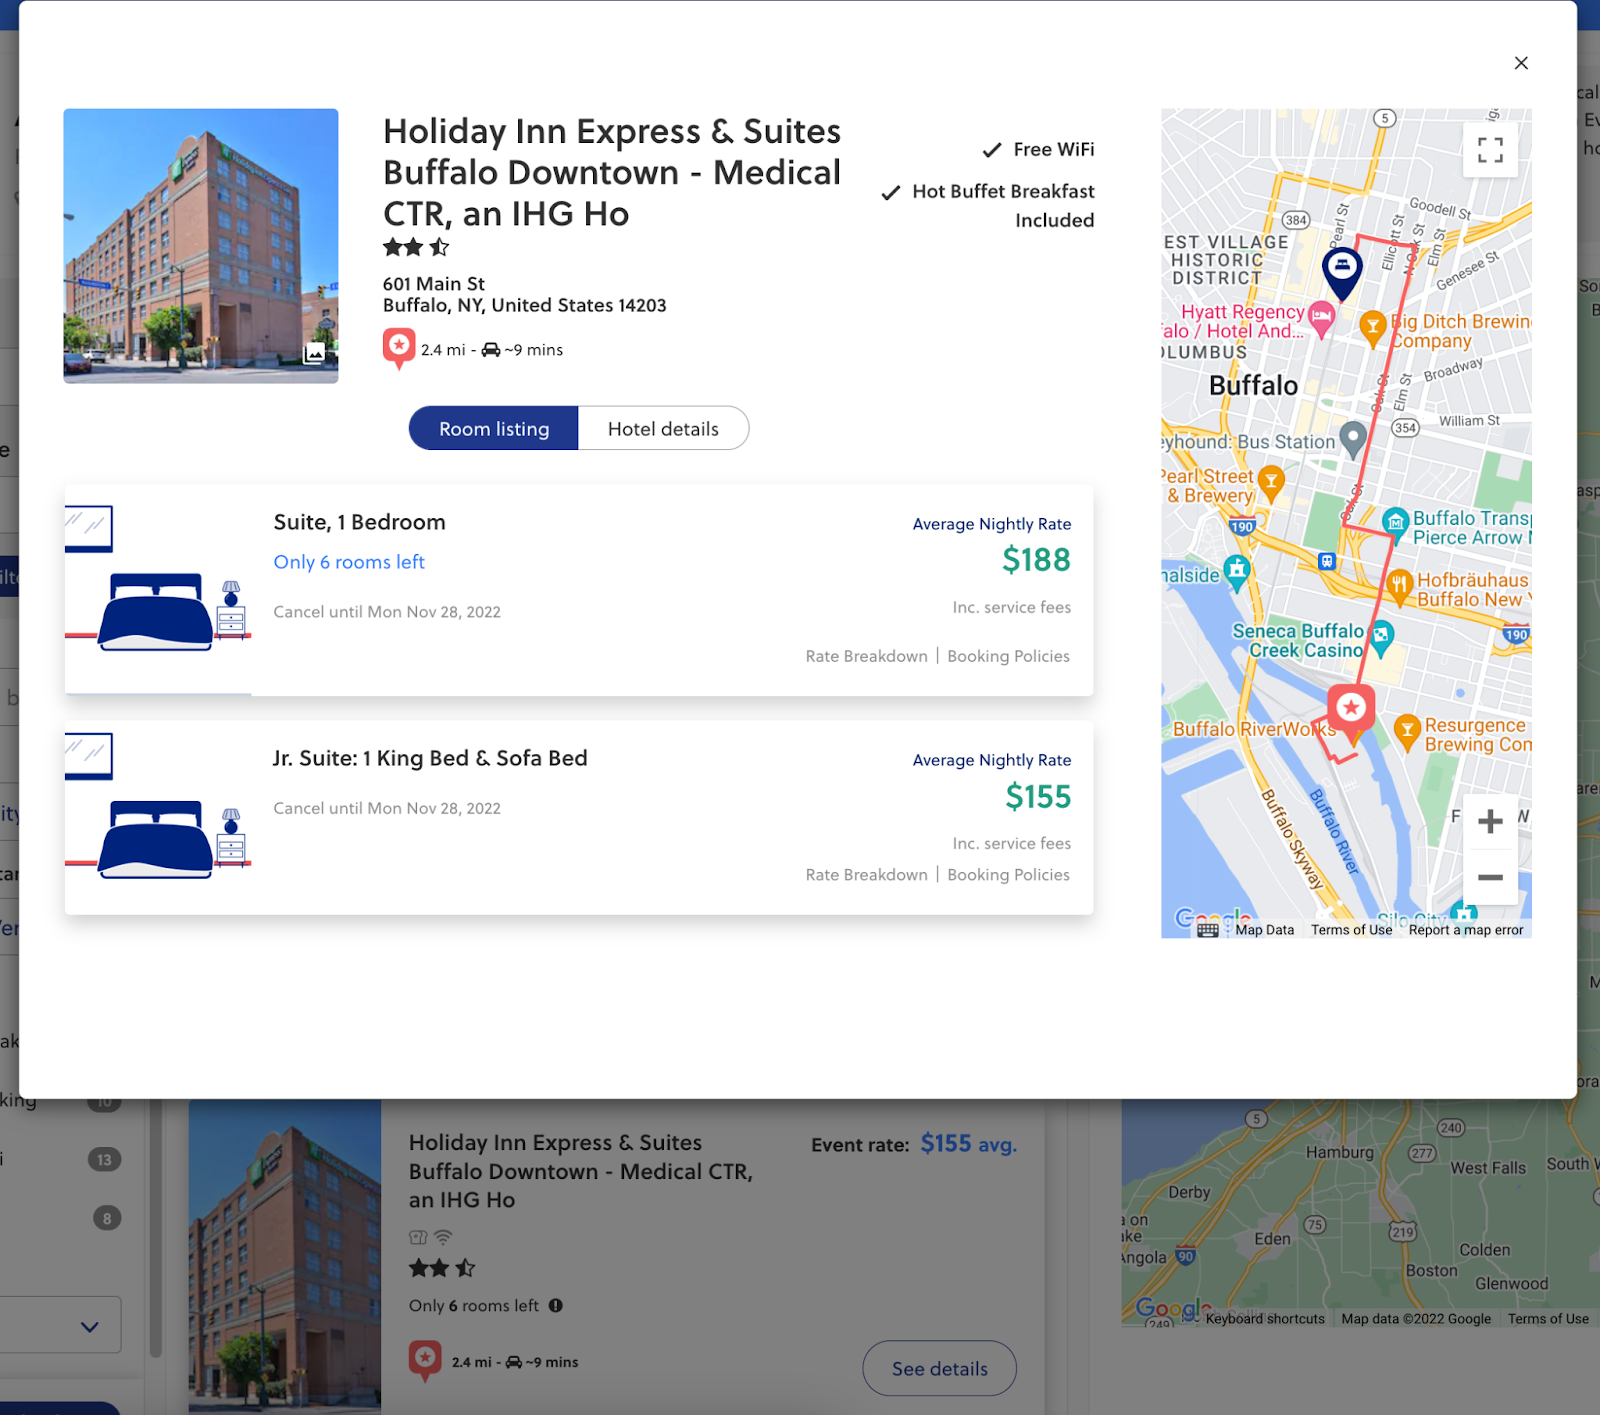Open Rate Breakdown for Suite, 1 Bedroom
Image resolution: width=1600 pixels, height=1415 pixels.
[x=867, y=656]
